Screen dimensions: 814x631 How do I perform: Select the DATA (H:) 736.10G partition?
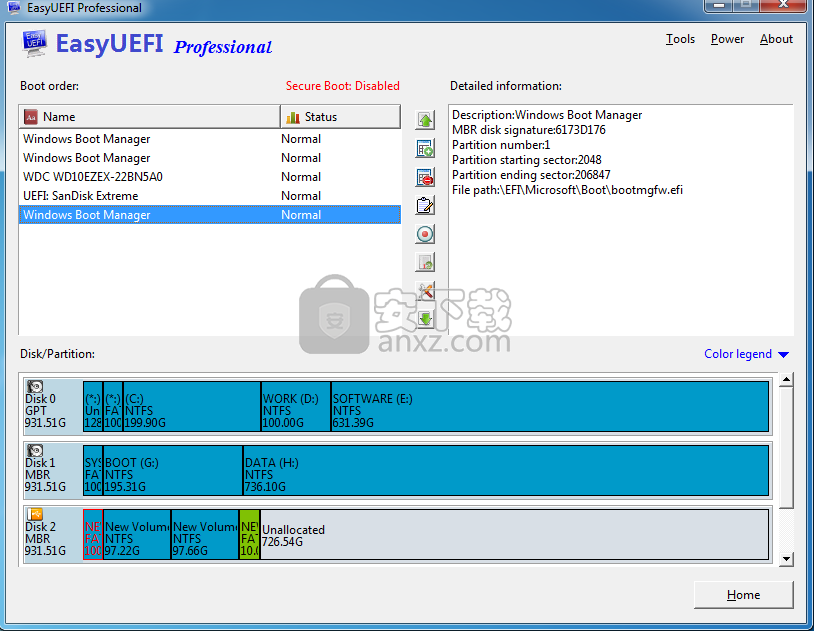506,471
